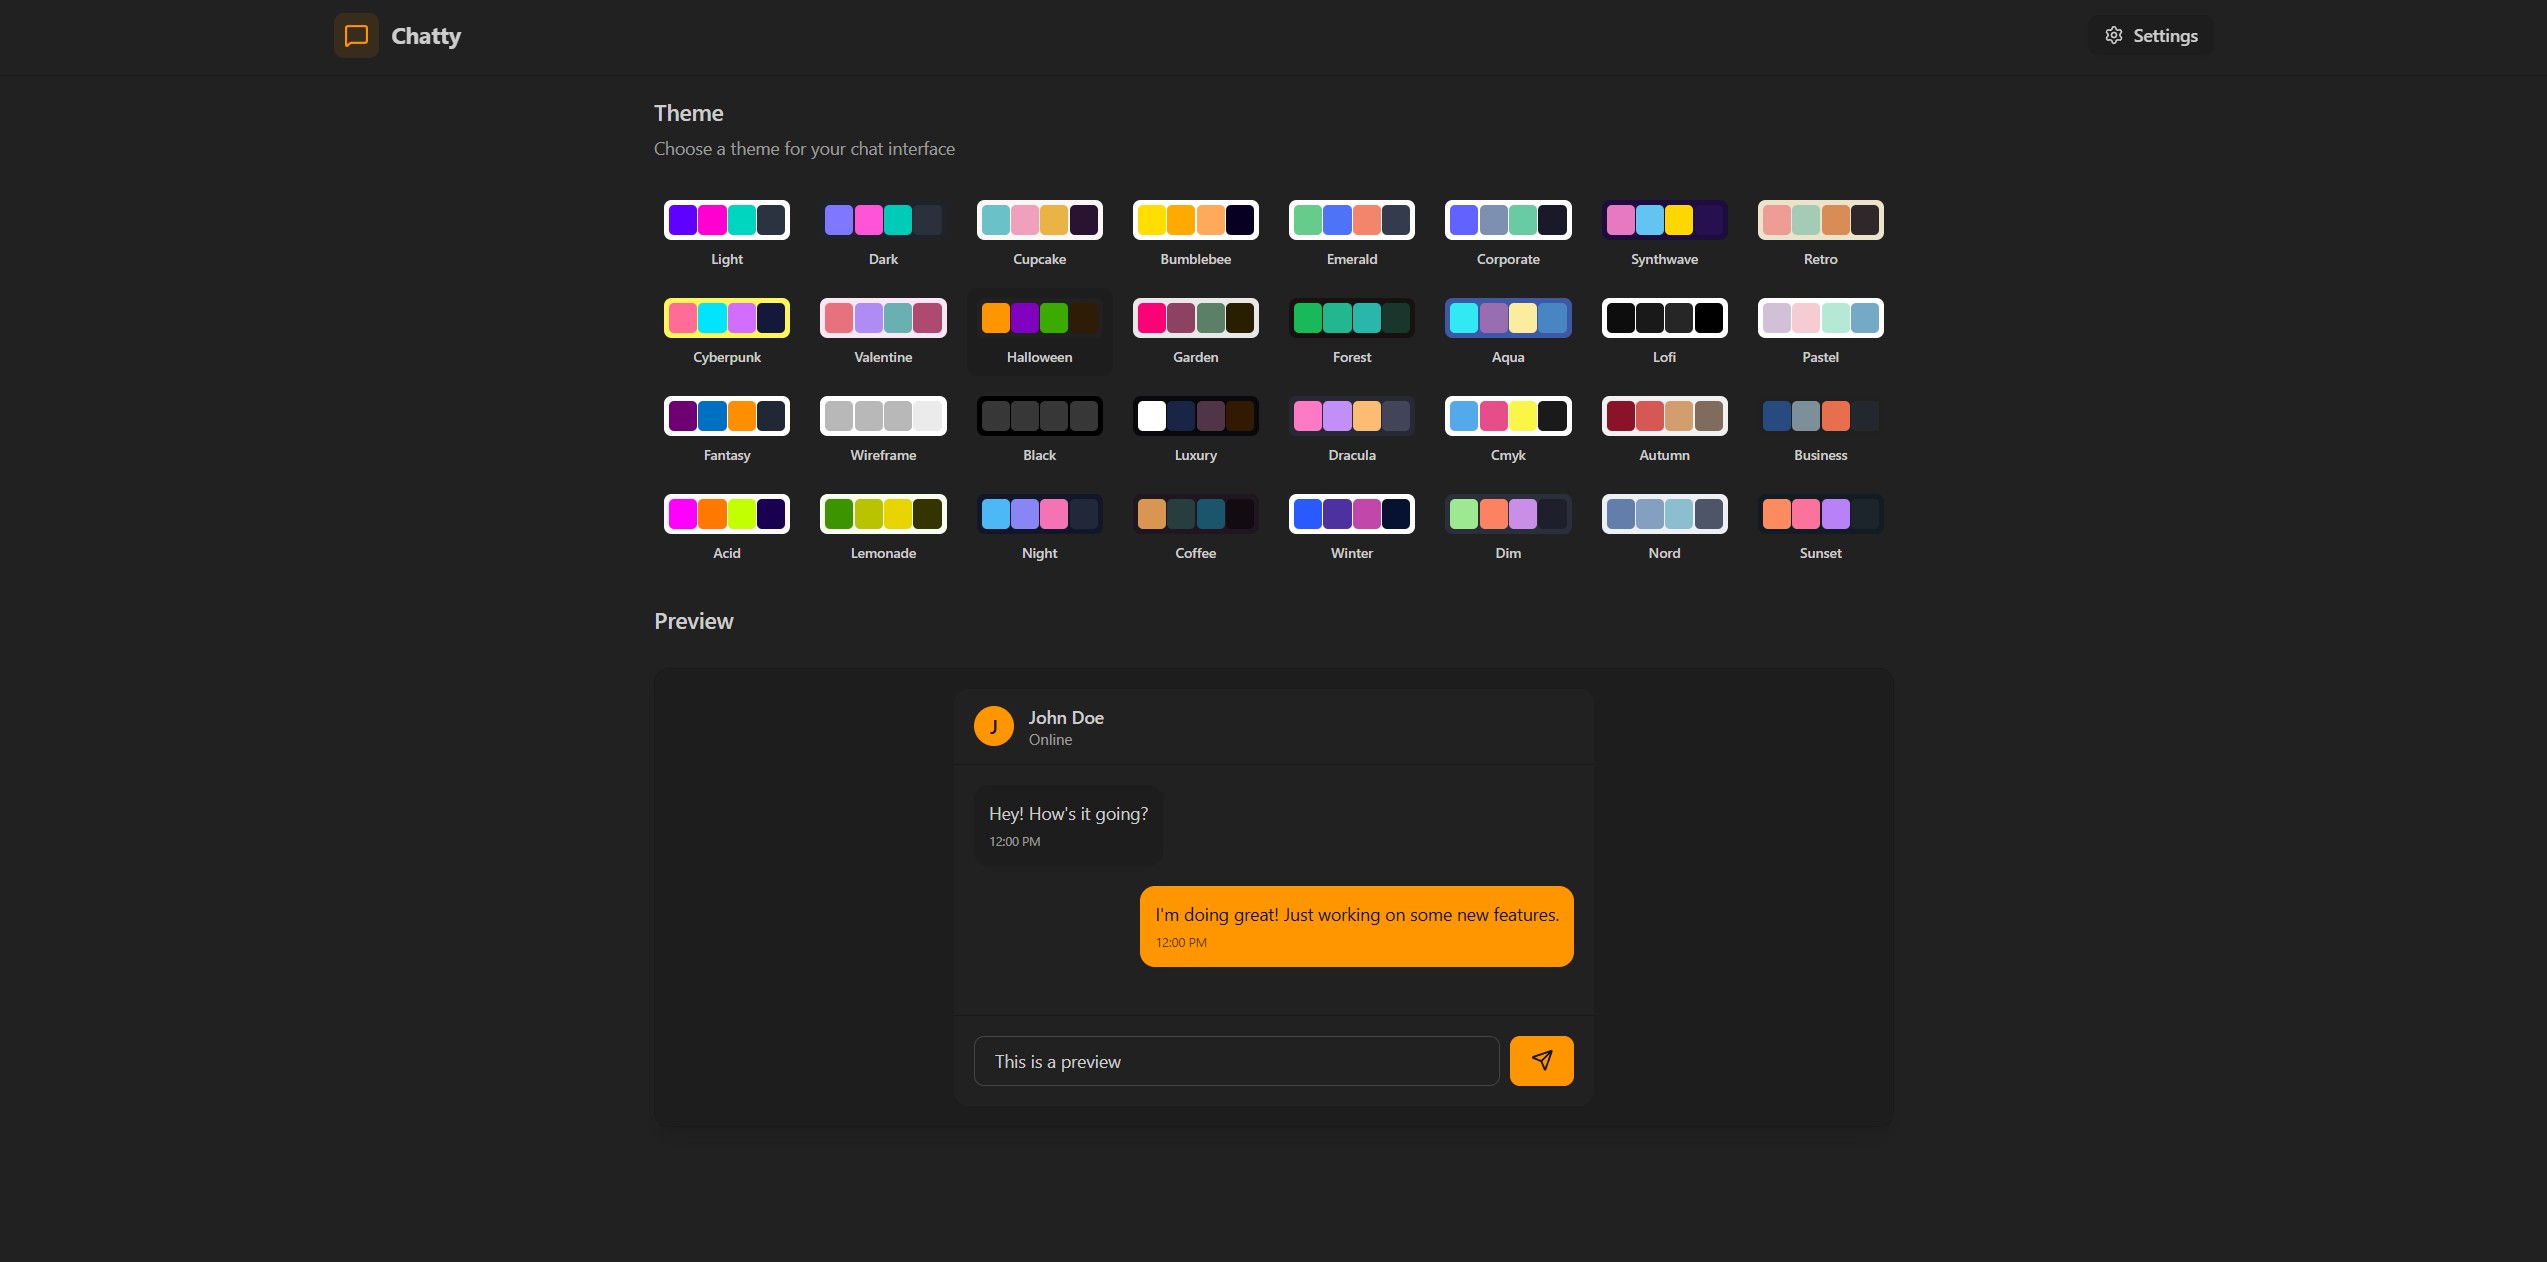
Task: Click the Settings gear icon
Action: click(x=2113, y=36)
